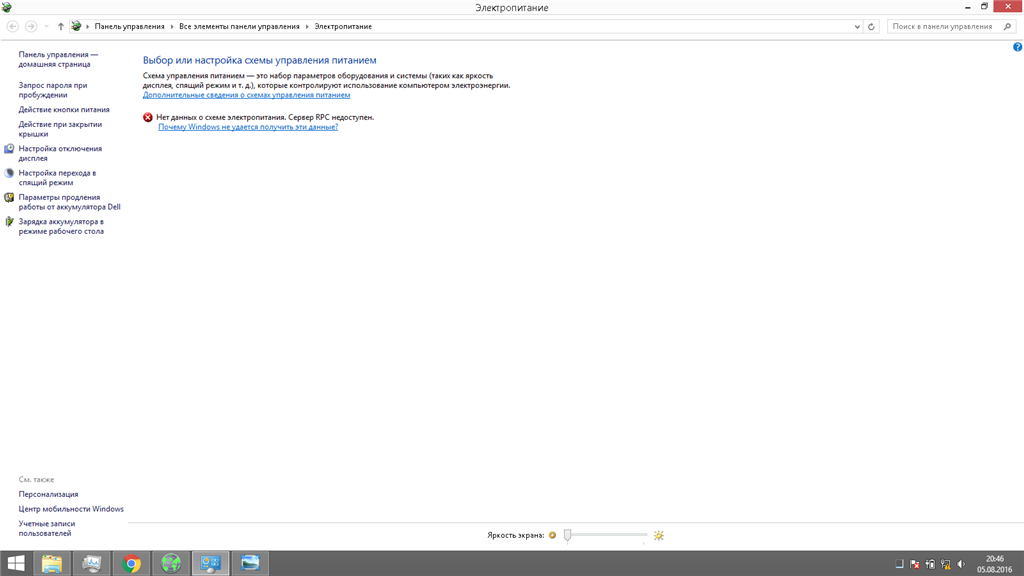Click the sleep mode moon icon

coord(9,173)
